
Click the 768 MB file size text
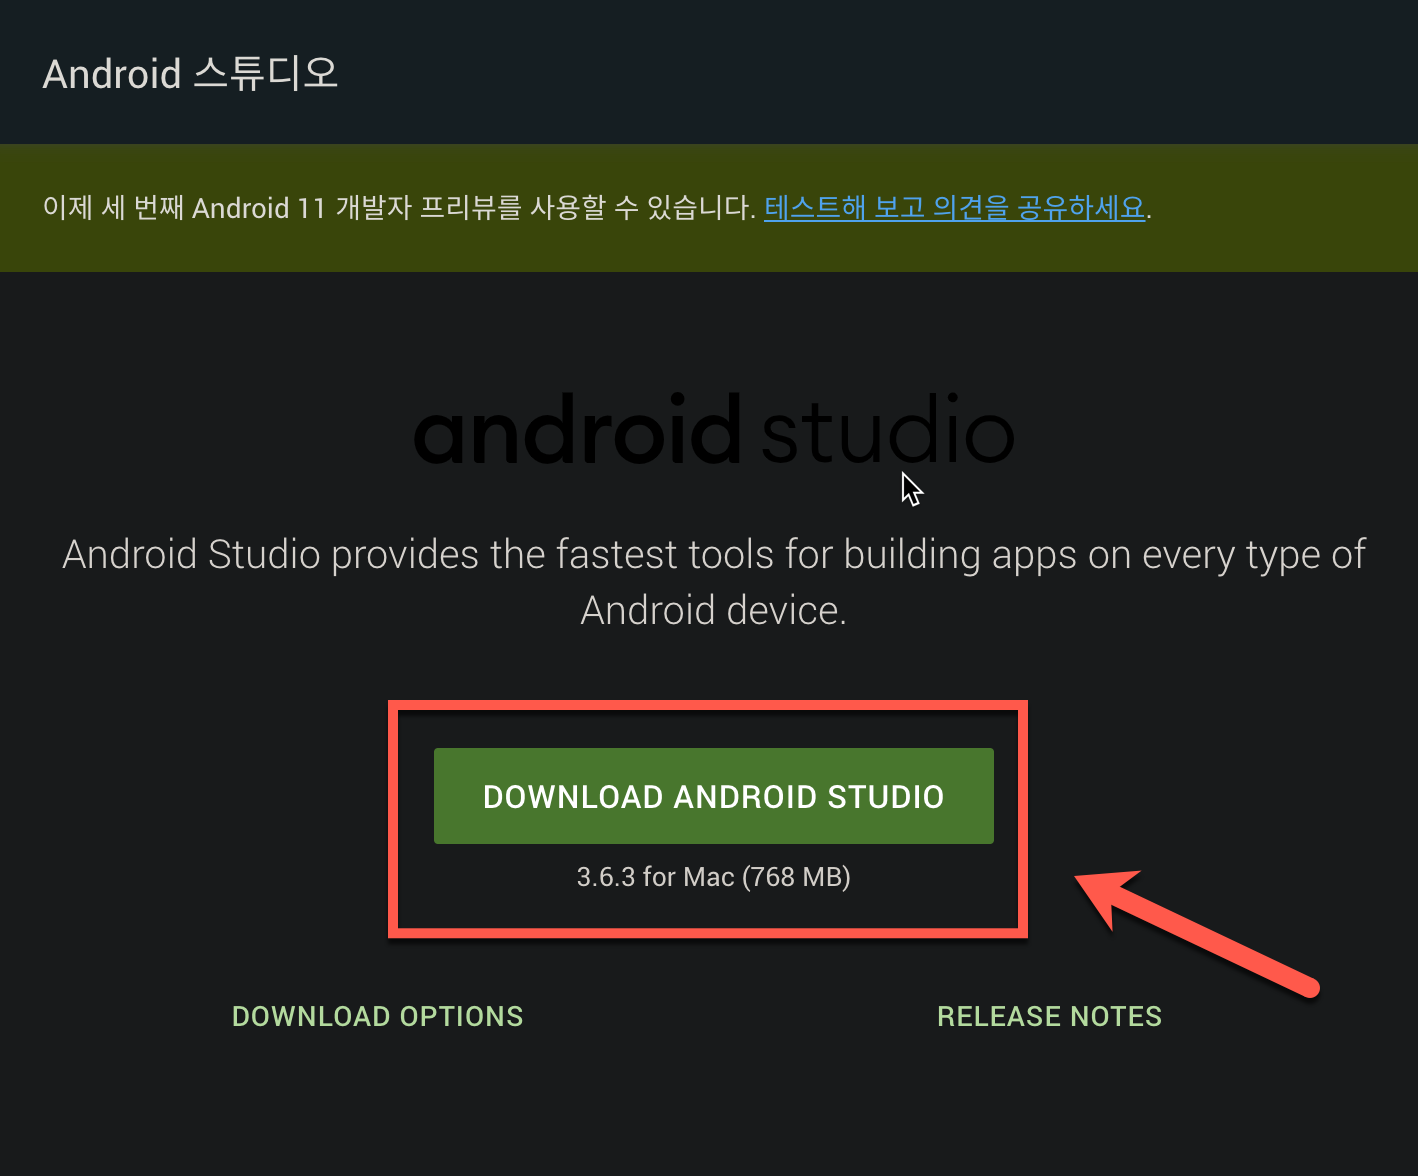(x=795, y=877)
